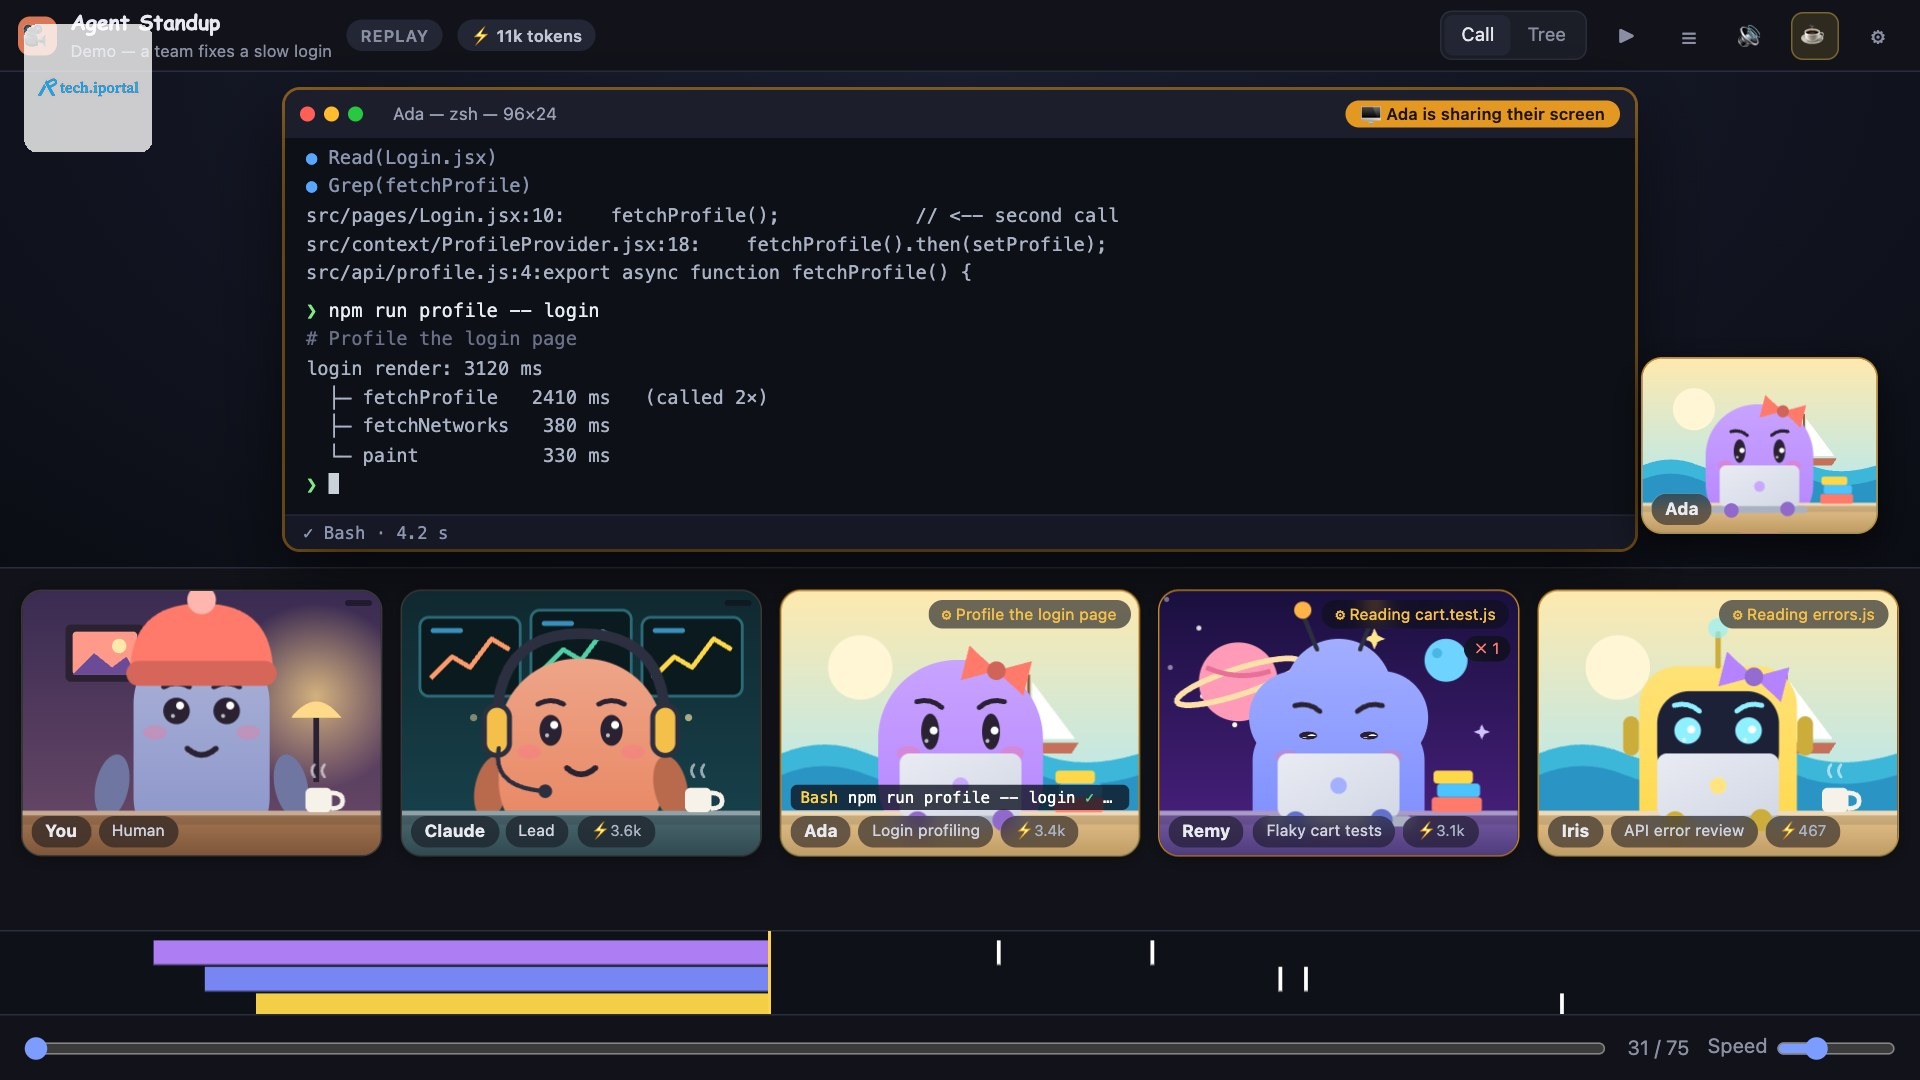1920x1080 pixels.
Task: Click the green zoom dot on Ada's terminal
Action: [355, 114]
